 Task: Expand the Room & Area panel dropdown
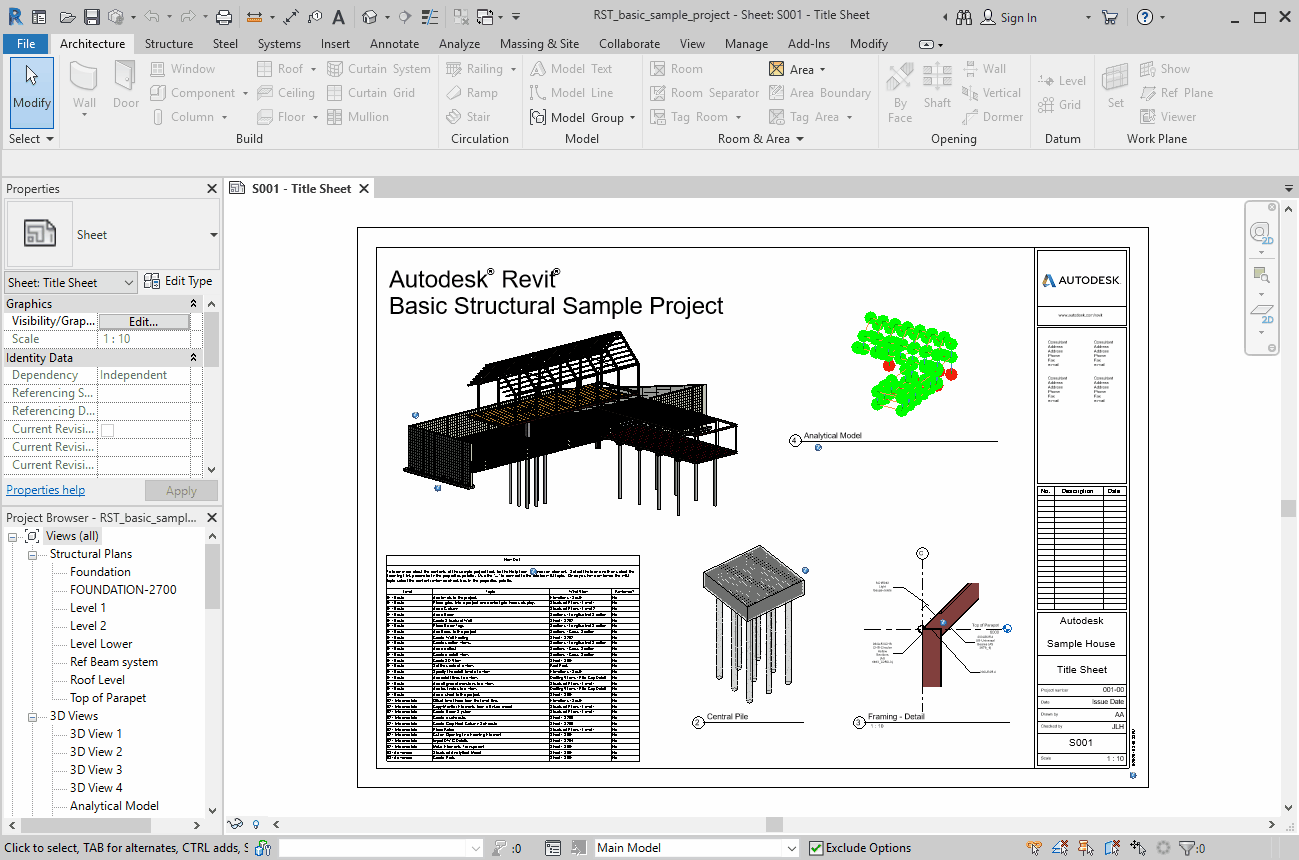point(761,139)
